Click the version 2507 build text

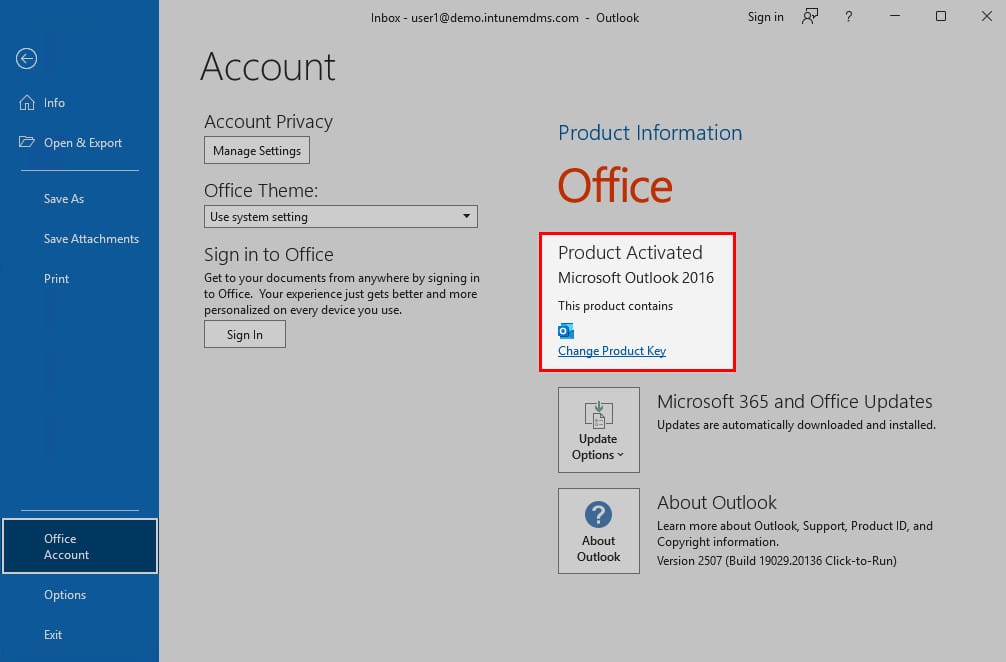click(776, 561)
